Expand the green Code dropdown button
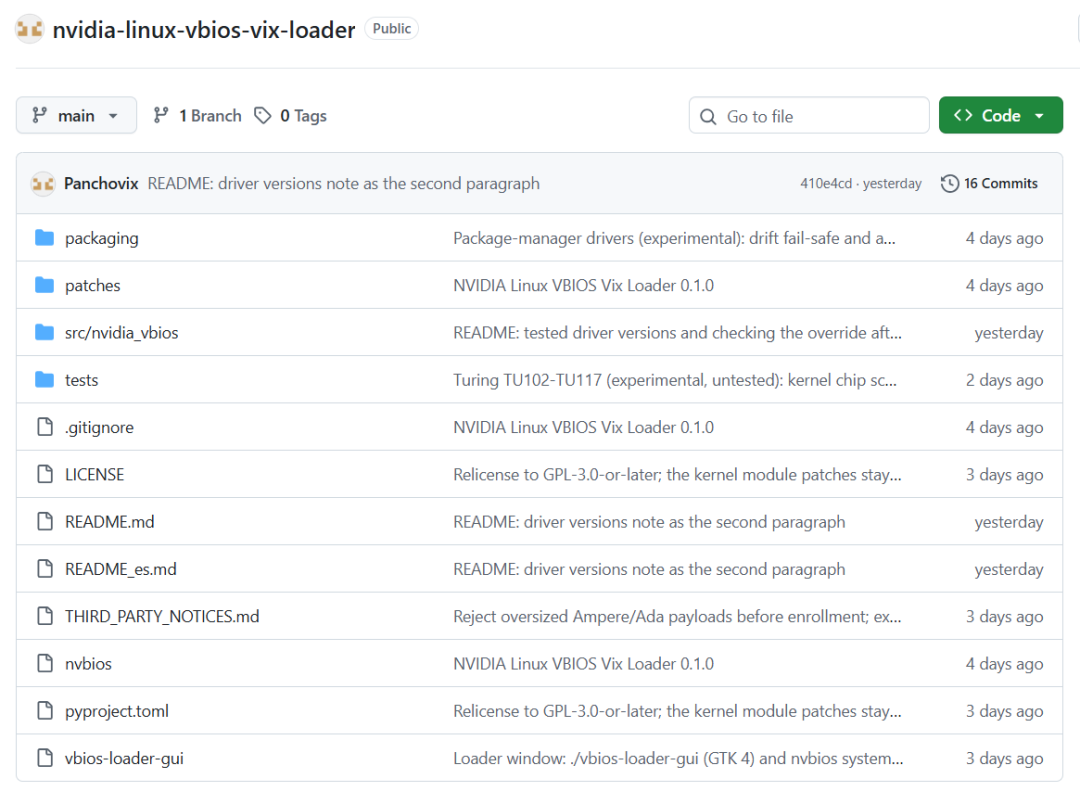1080x791 pixels. tap(1000, 116)
